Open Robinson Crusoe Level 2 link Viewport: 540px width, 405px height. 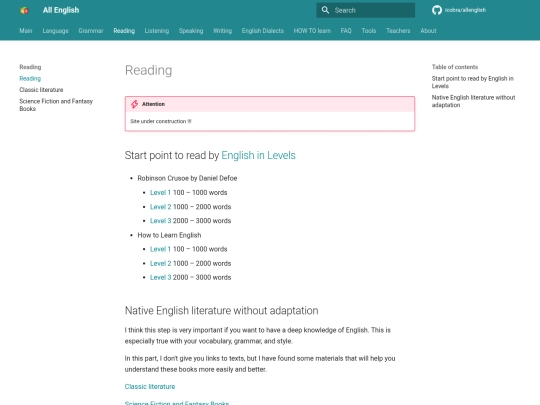[160, 207]
